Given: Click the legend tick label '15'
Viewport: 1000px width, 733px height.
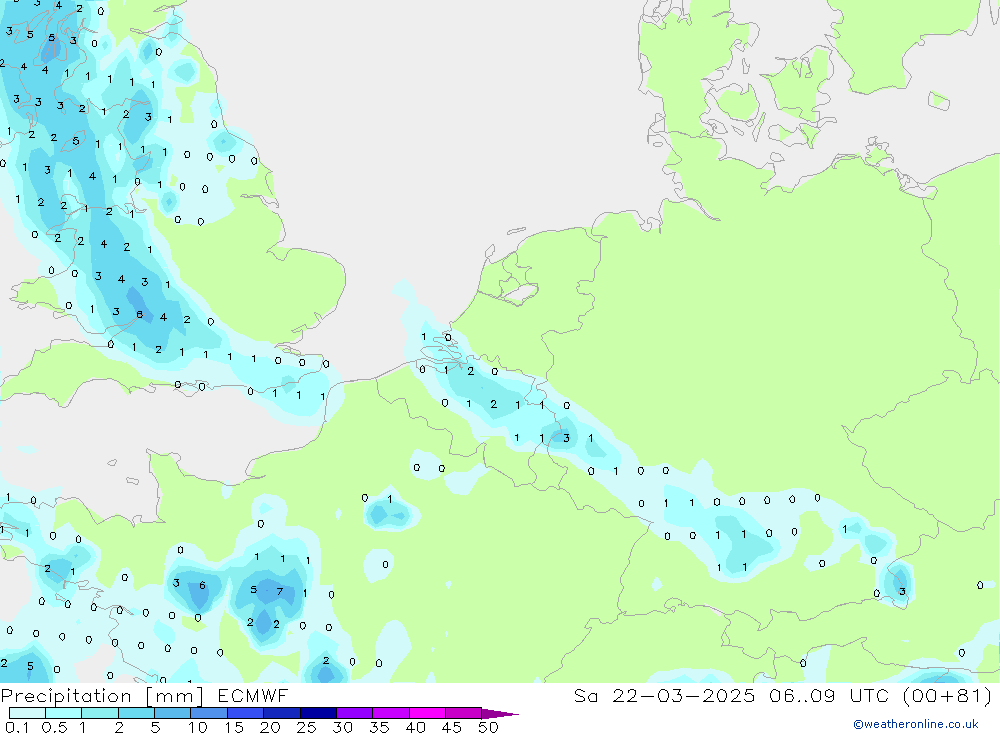Looking at the screenshot, I should click(234, 727).
